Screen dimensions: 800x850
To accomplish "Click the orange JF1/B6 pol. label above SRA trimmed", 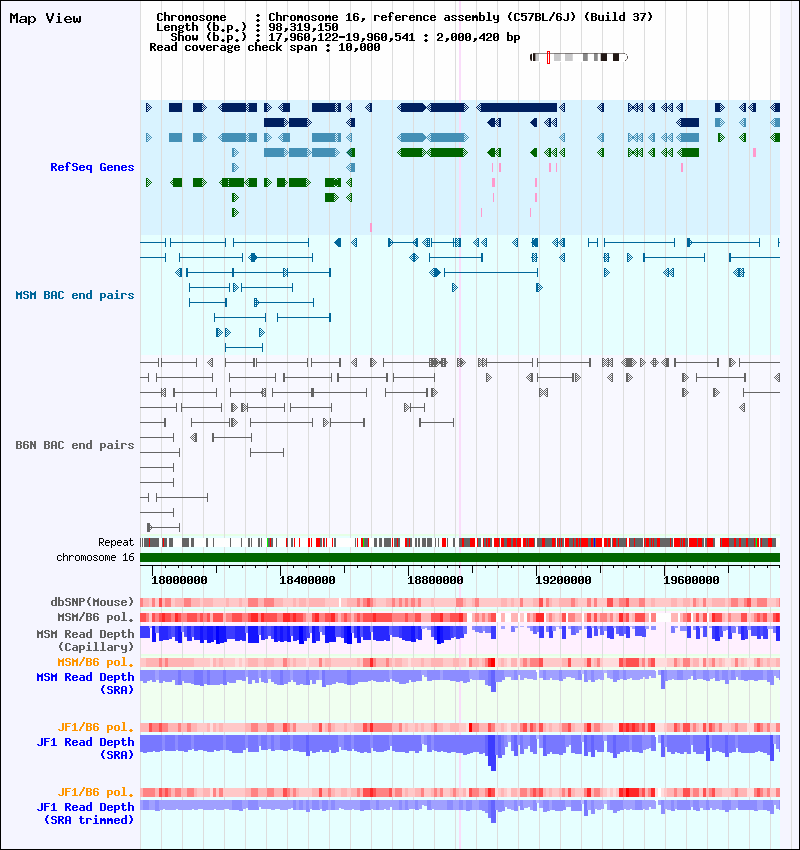I will (x=96, y=792).
